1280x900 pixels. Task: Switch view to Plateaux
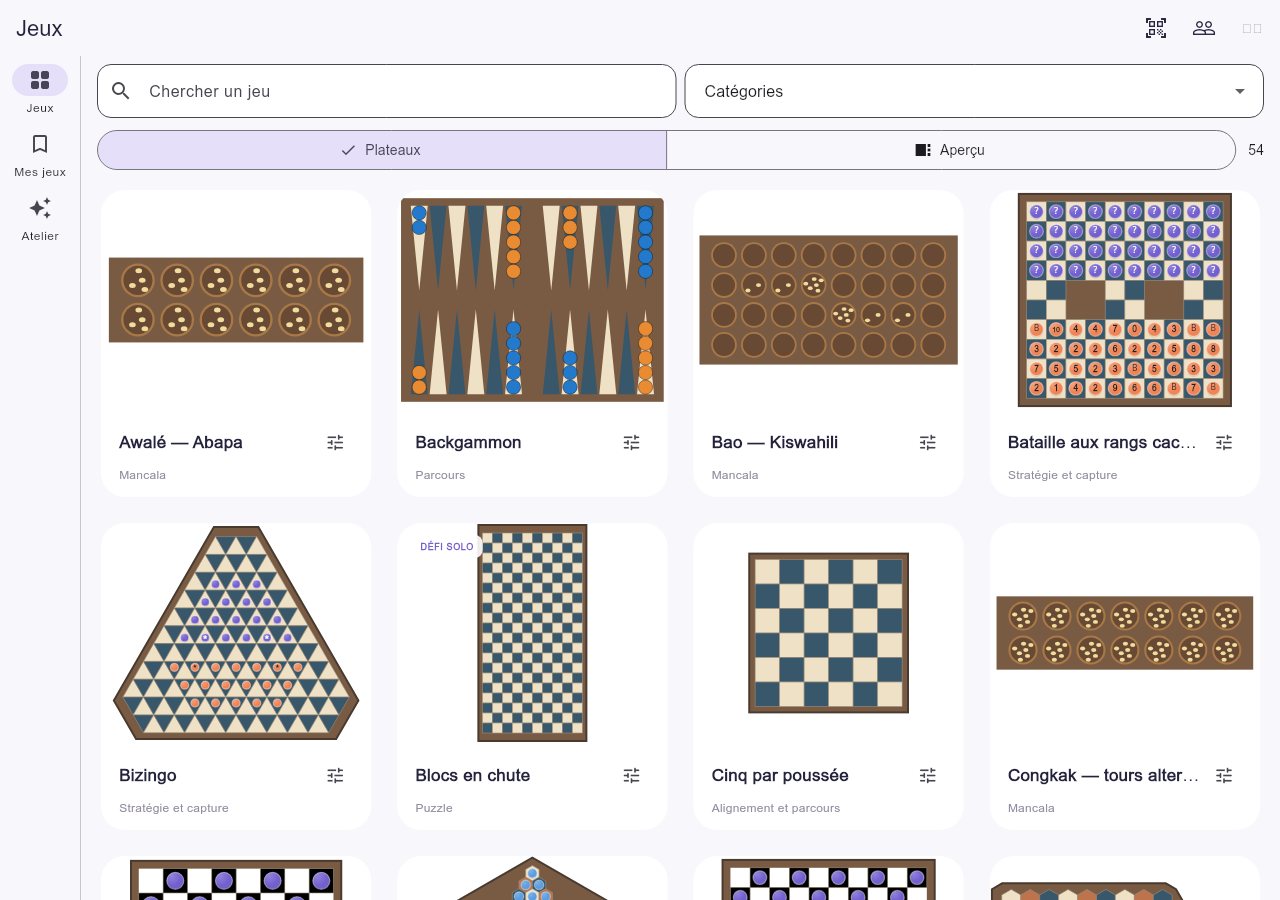pyautogui.click(x=382, y=150)
